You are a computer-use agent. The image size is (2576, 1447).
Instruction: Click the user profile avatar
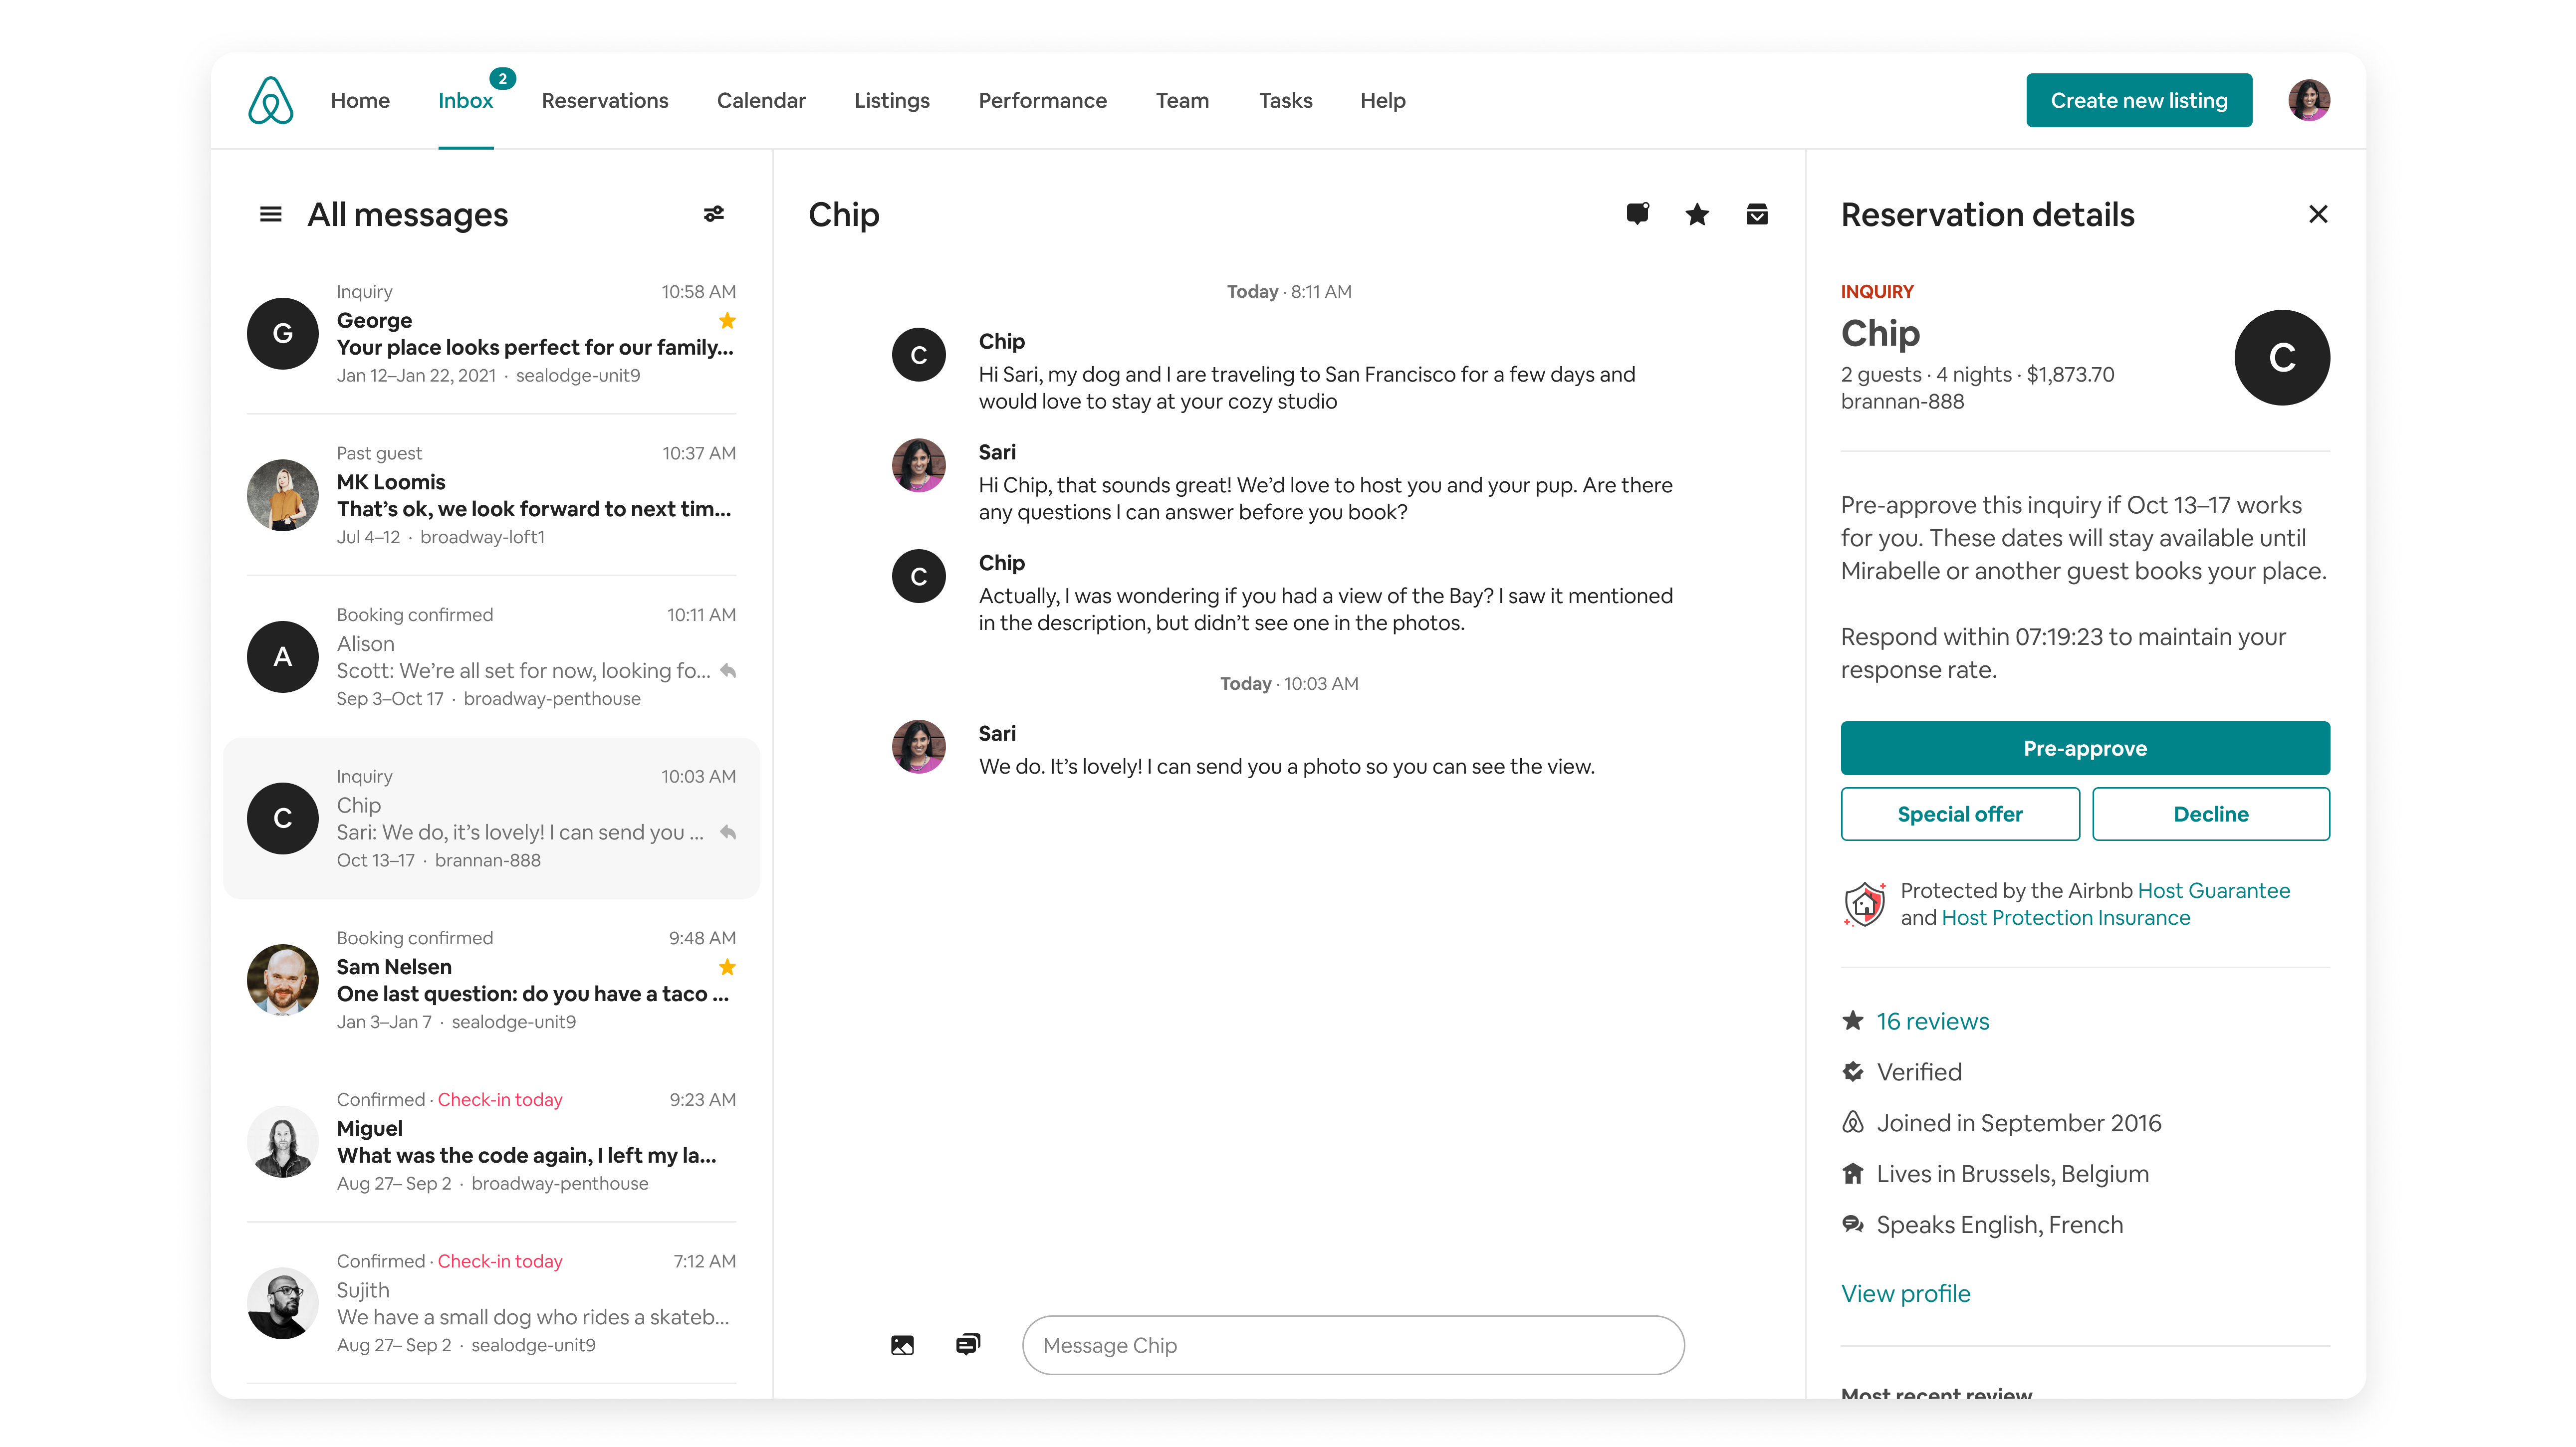2309,100
